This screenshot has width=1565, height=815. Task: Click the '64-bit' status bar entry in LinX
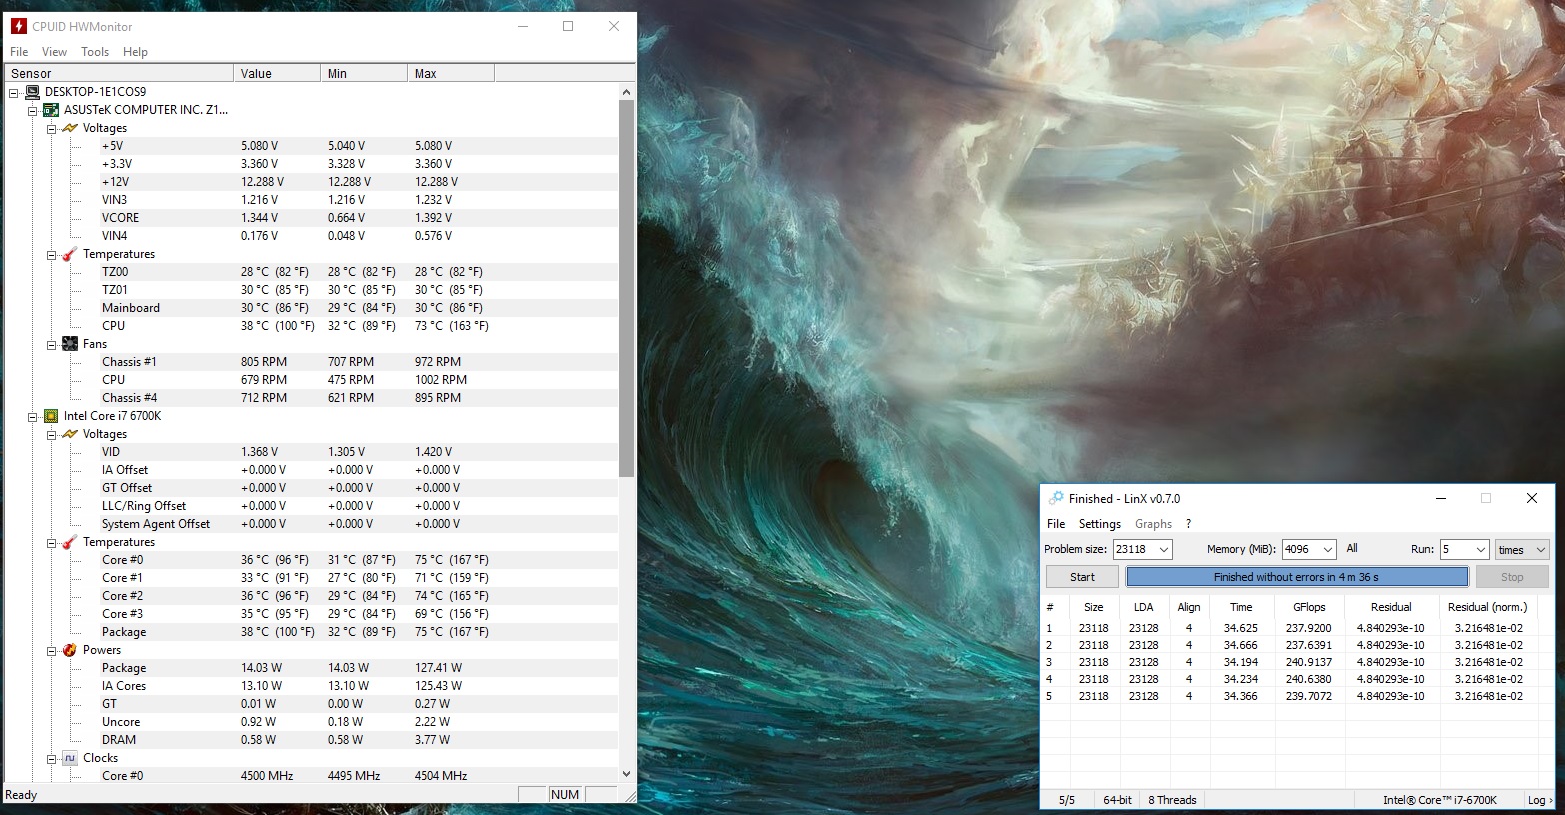click(x=1117, y=800)
